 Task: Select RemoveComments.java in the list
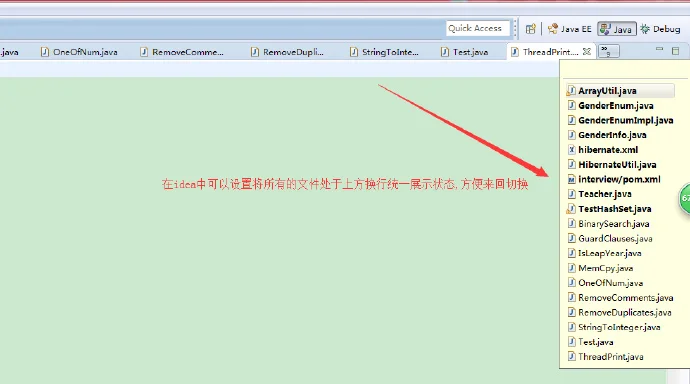[x=620, y=298]
